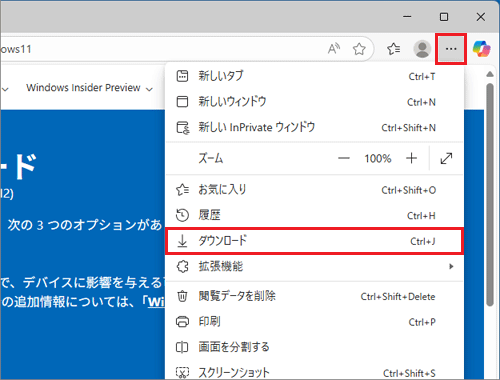
Task: Open the profile avatar icon
Action: tap(422, 49)
